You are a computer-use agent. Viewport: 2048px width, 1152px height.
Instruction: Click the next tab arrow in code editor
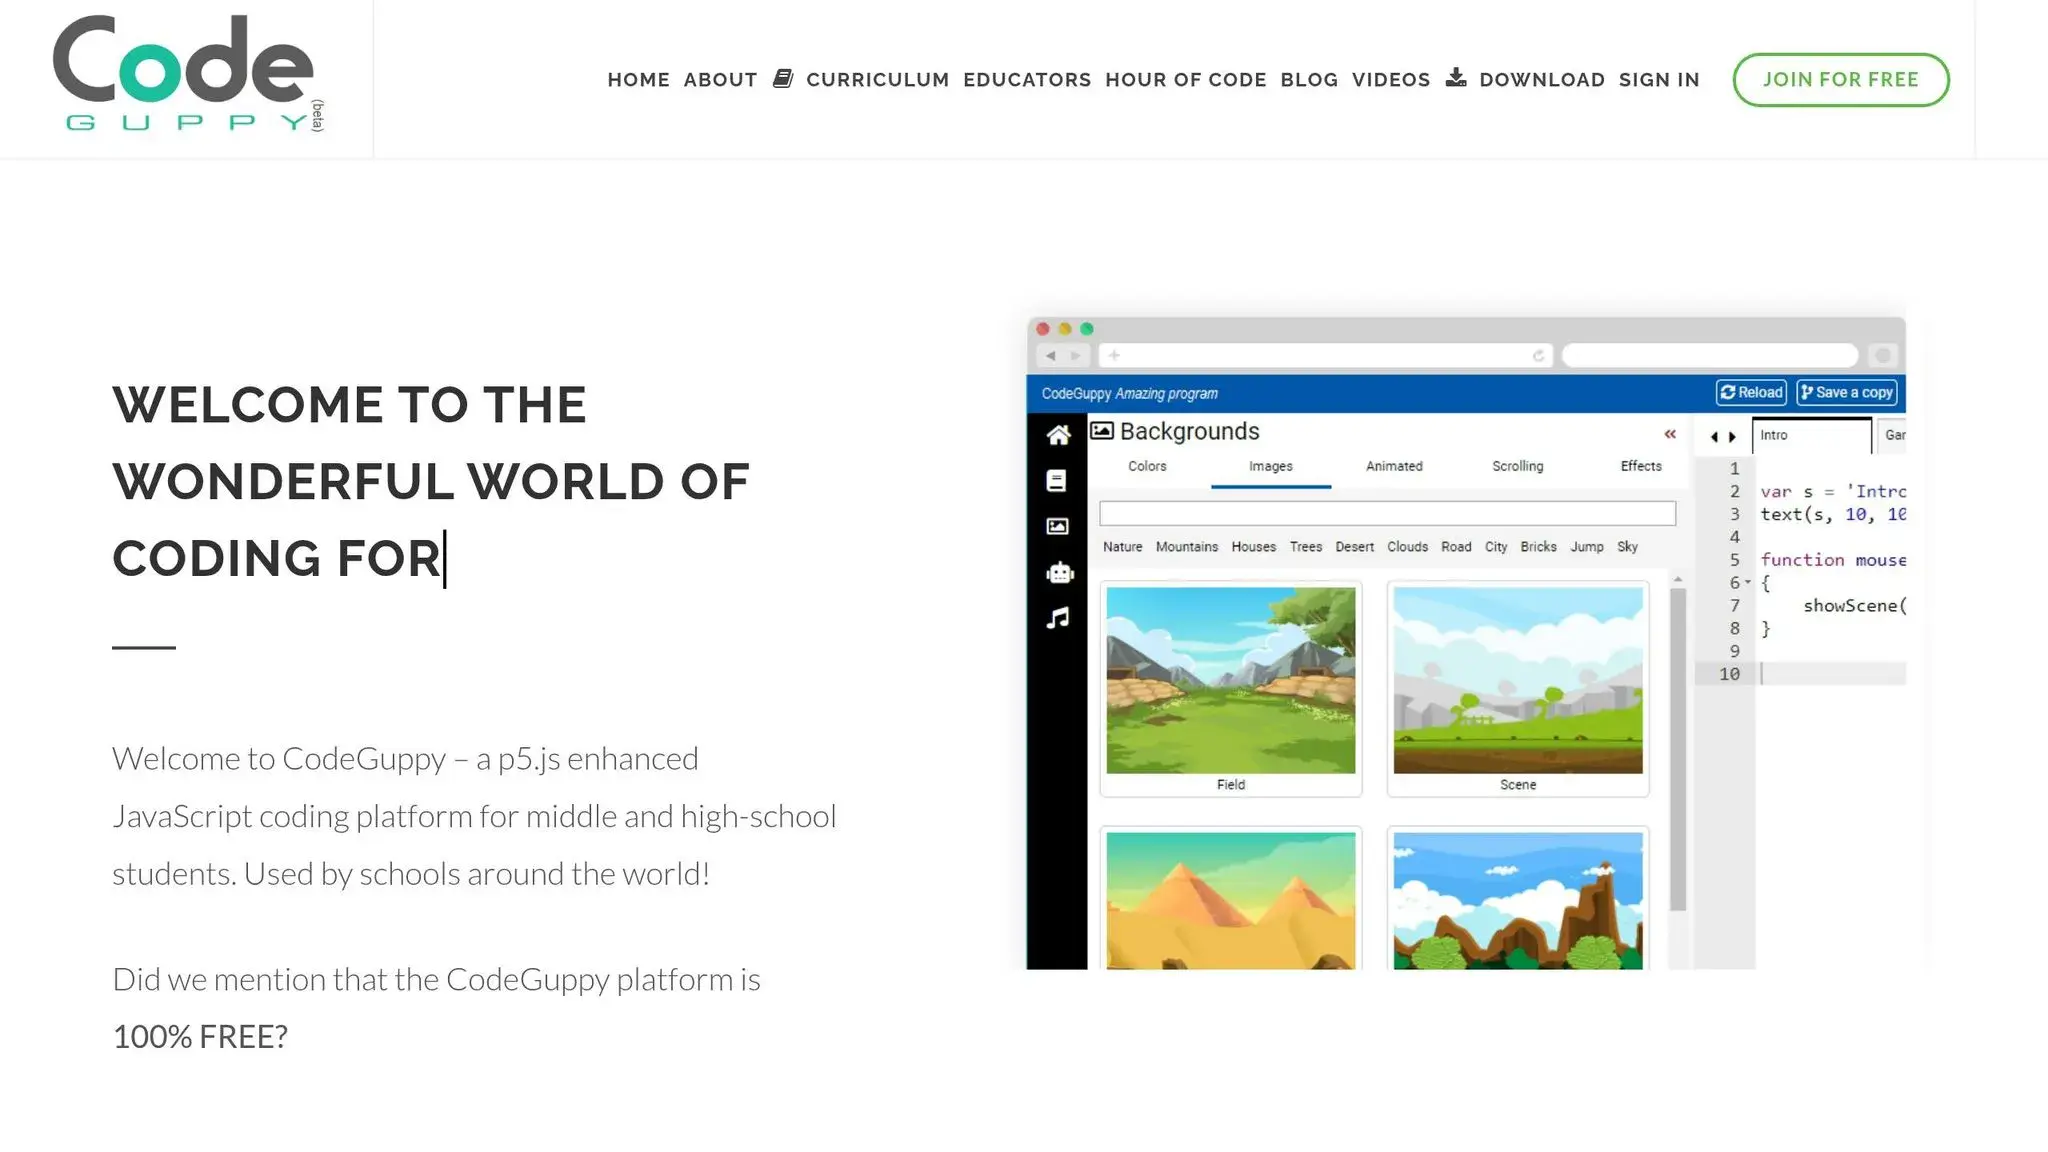(1732, 437)
